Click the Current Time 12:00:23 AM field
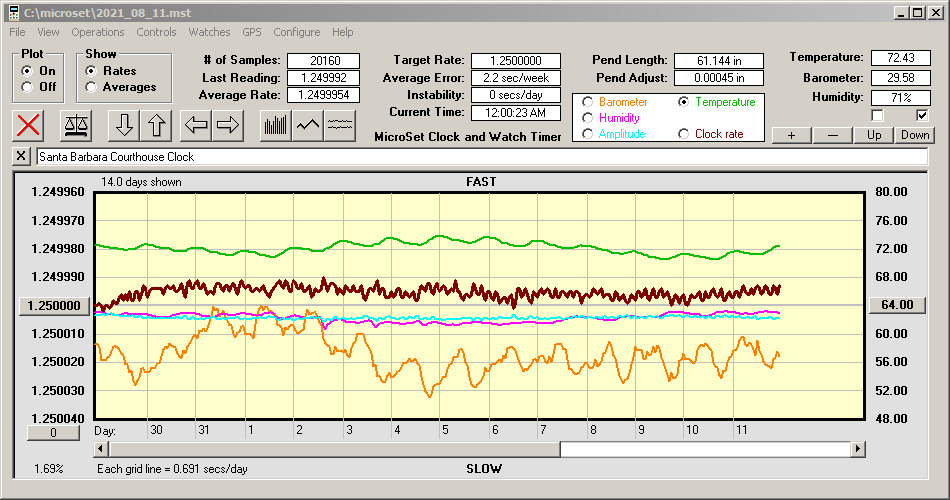The width and height of the screenshot is (950, 500). click(516, 112)
